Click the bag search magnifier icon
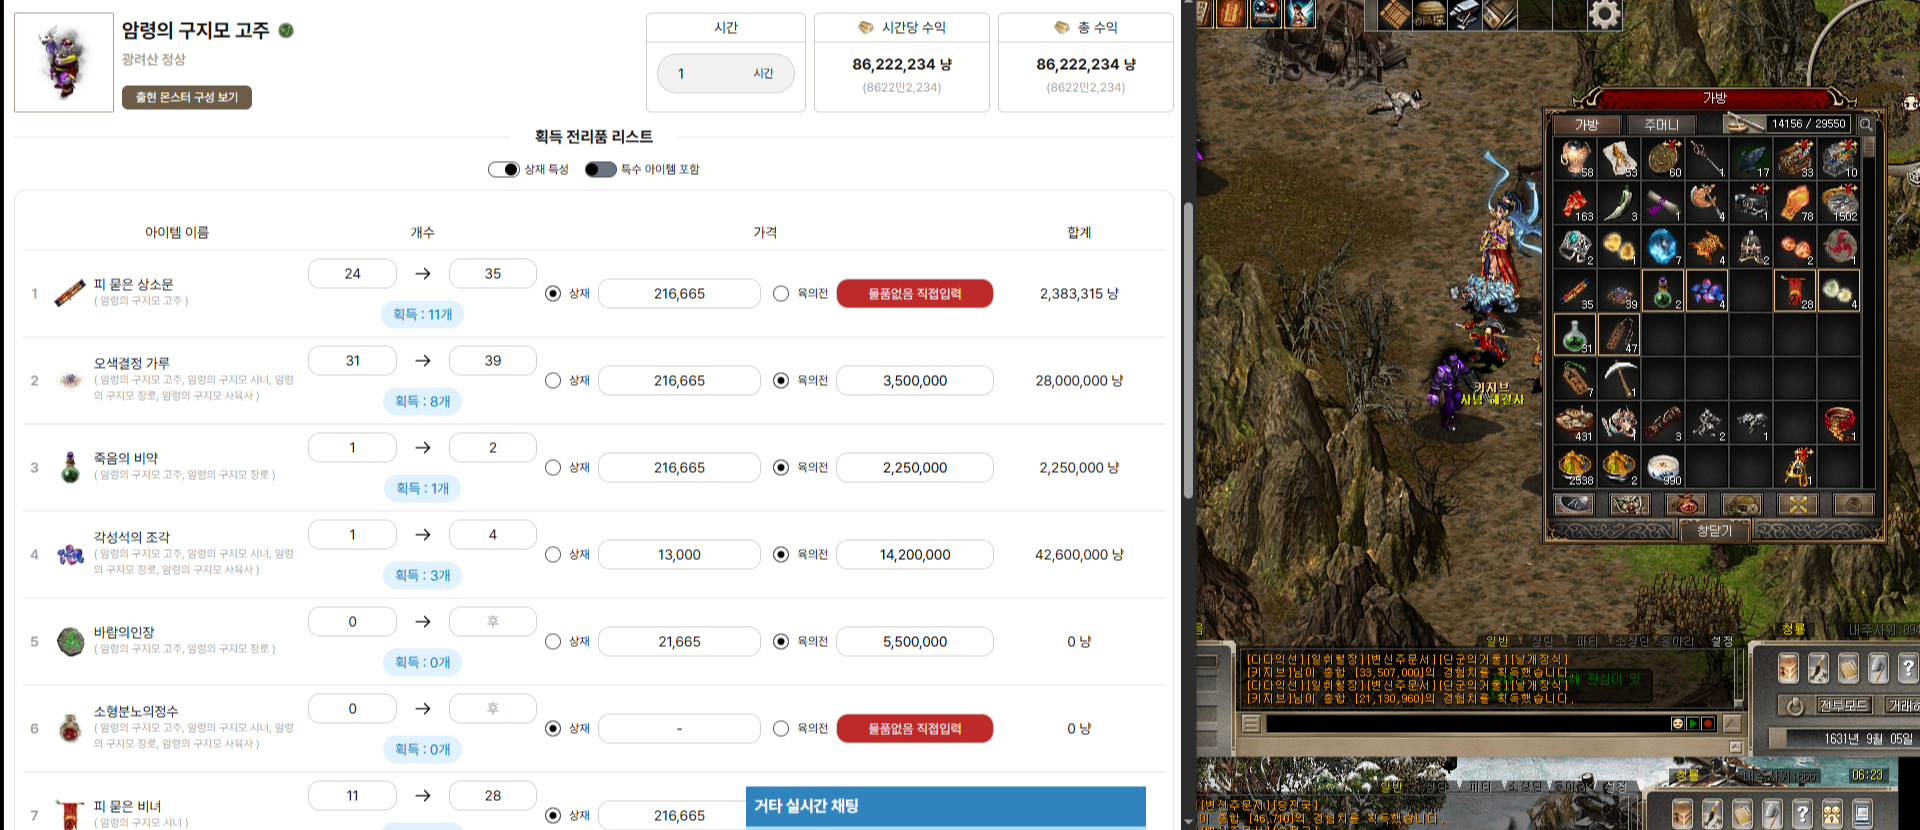The height and width of the screenshot is (830, 1920). coord(1866,124)
